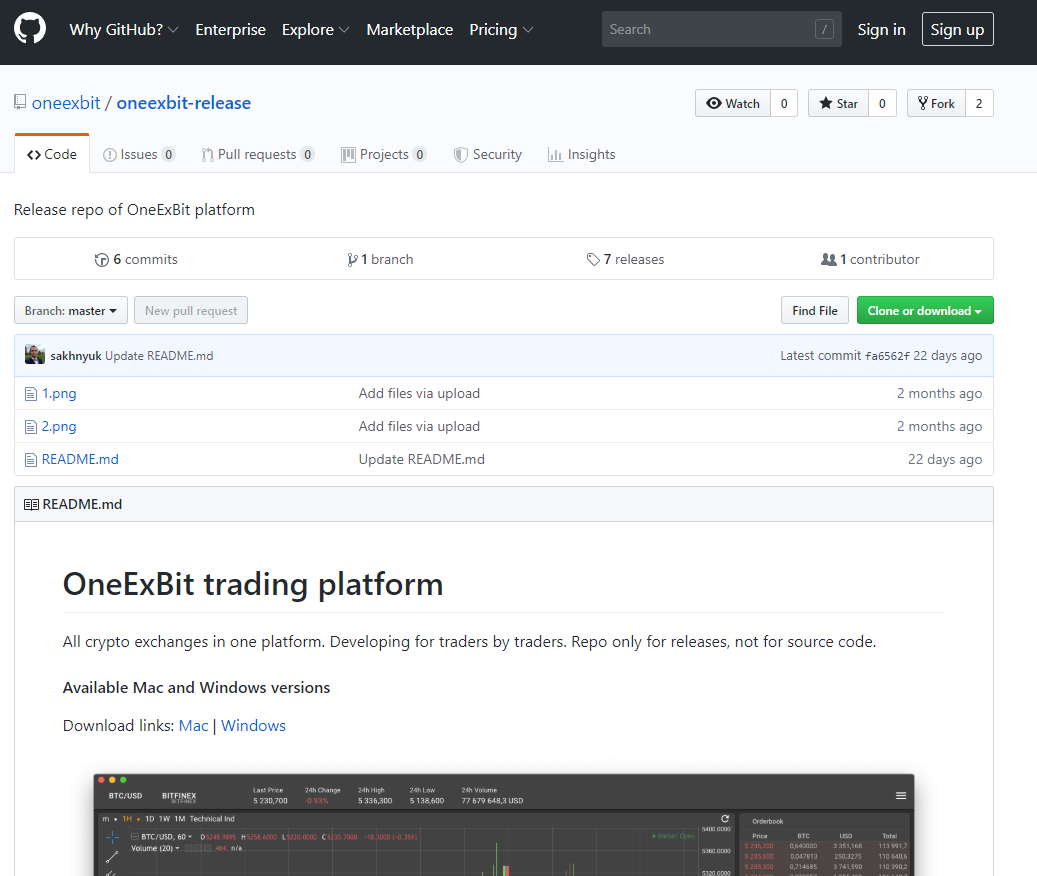1037x876 pixels.
Task: Click the book icon in README.md header
Action: [x=31, y=504]
